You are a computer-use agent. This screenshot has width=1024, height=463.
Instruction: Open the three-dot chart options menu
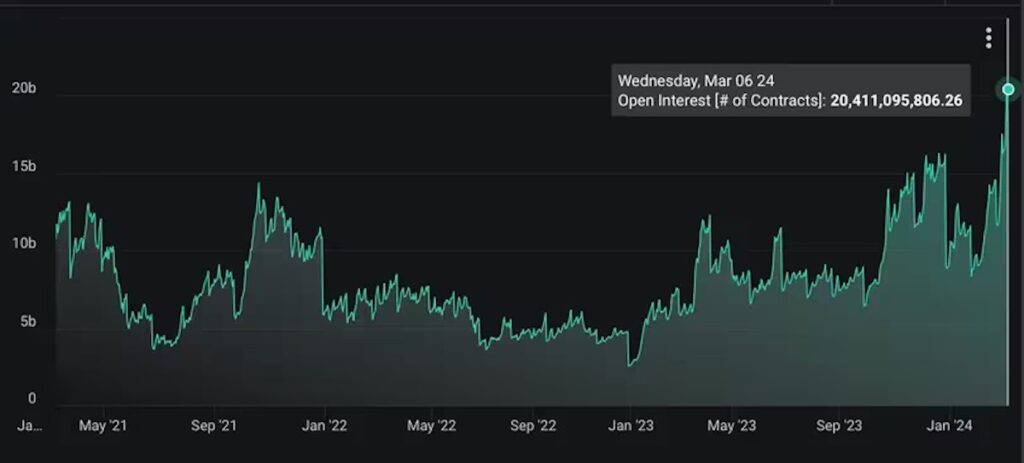(x=989, y=38)
